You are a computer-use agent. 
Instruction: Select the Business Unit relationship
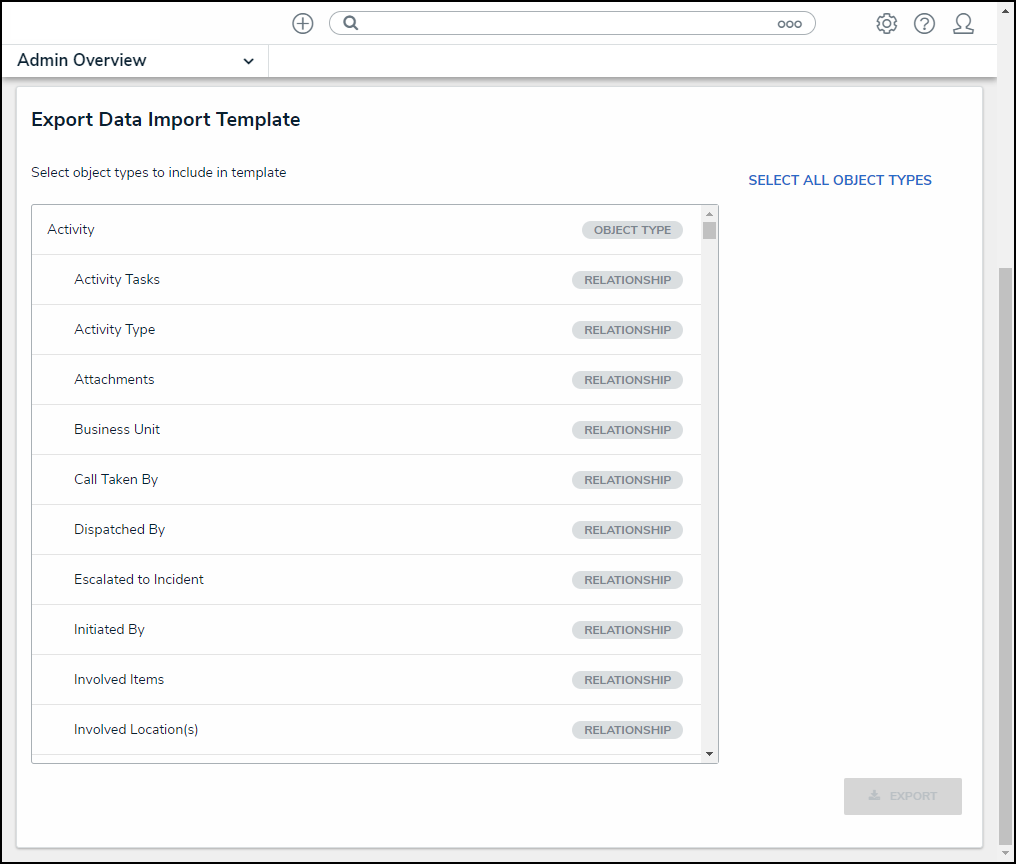pyautogui.click(x=300, y=429)
